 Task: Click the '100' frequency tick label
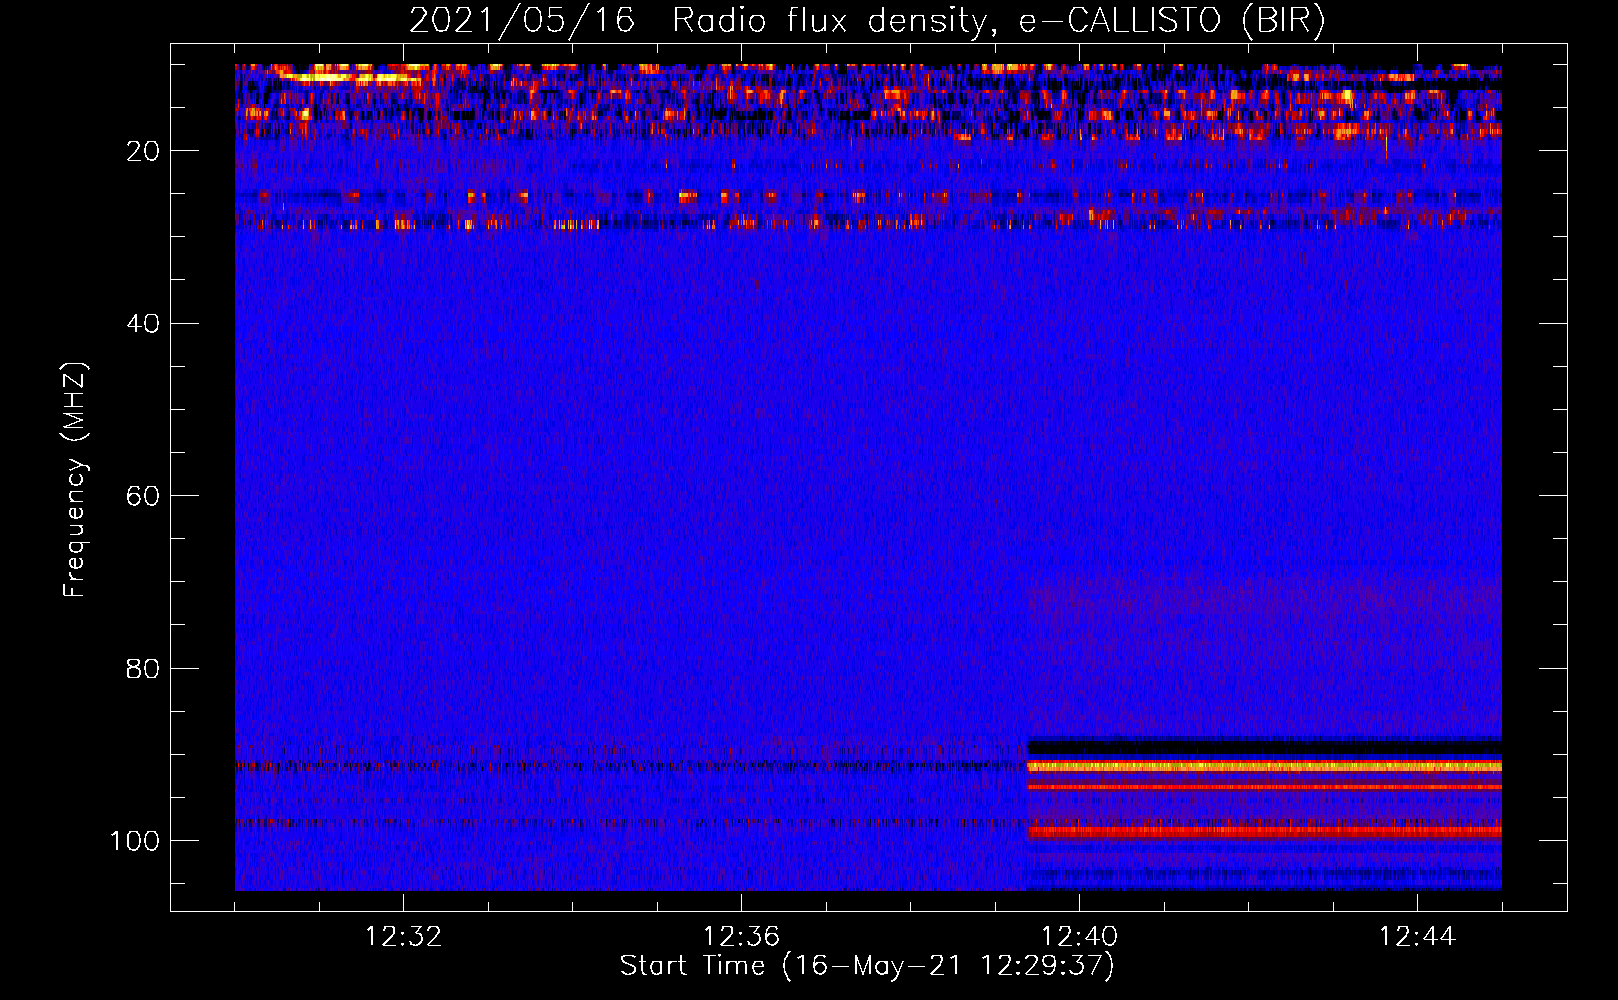(135, 841)
